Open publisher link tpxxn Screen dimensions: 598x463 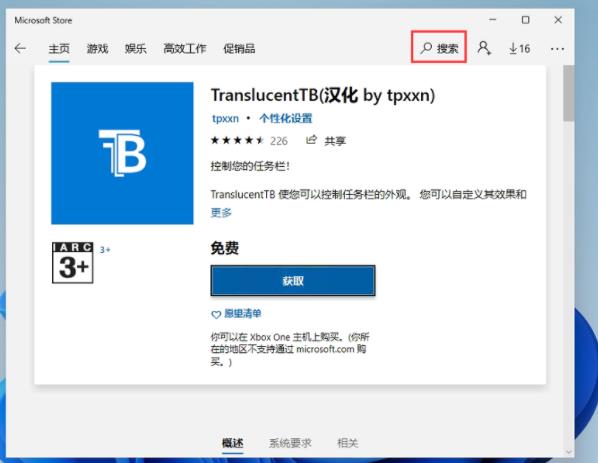(x=225, y=118)
